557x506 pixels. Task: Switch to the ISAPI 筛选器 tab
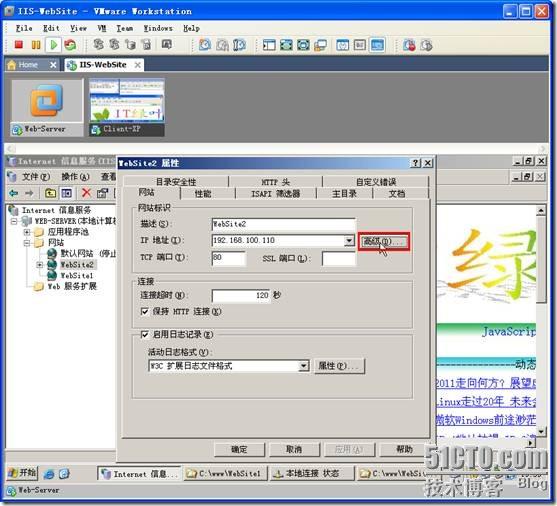tap(276, 193)
